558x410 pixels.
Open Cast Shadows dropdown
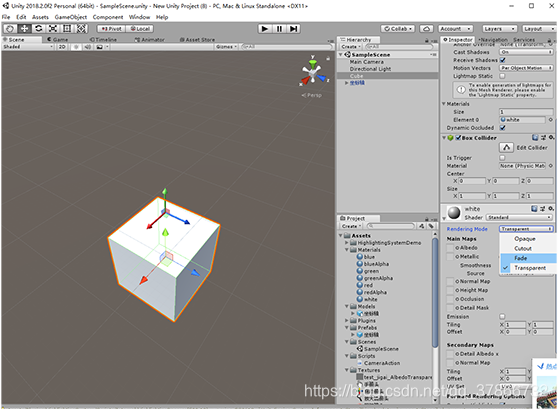click(526, 52)
